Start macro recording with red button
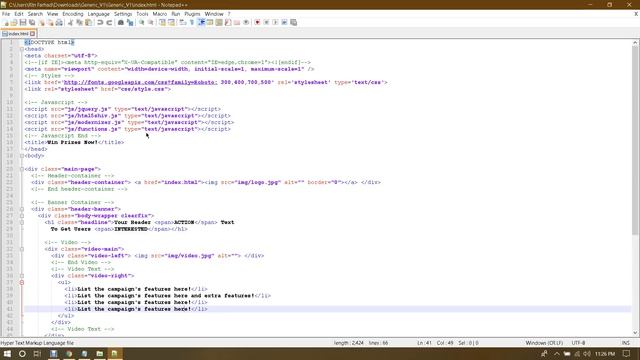This screenshot has height=360, width=640. pyautogui.click(x=257, y=22)
